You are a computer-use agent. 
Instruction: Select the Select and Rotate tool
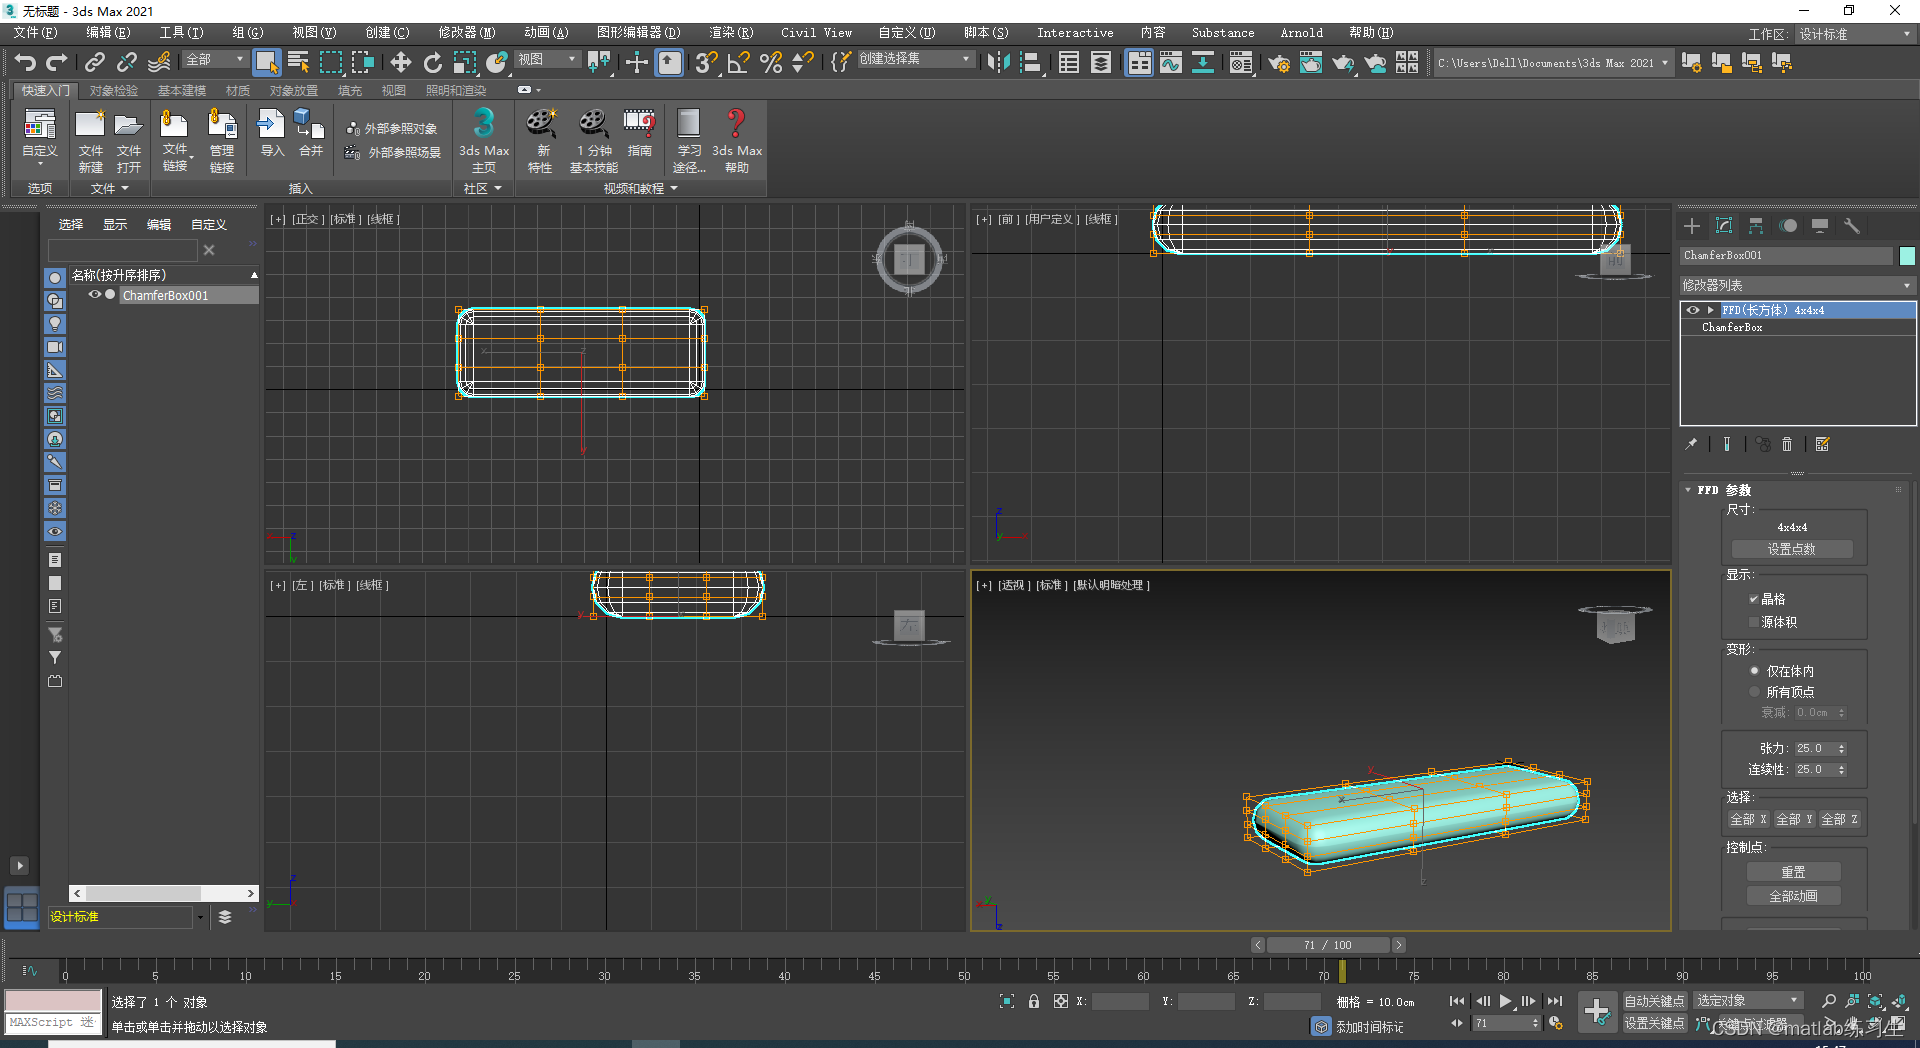coord(432,62)
